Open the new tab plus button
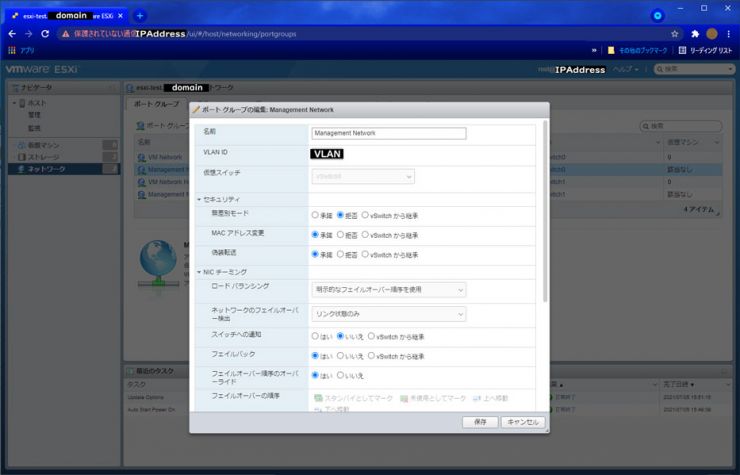This screenshot has width=740, height=475. [140, 16]
